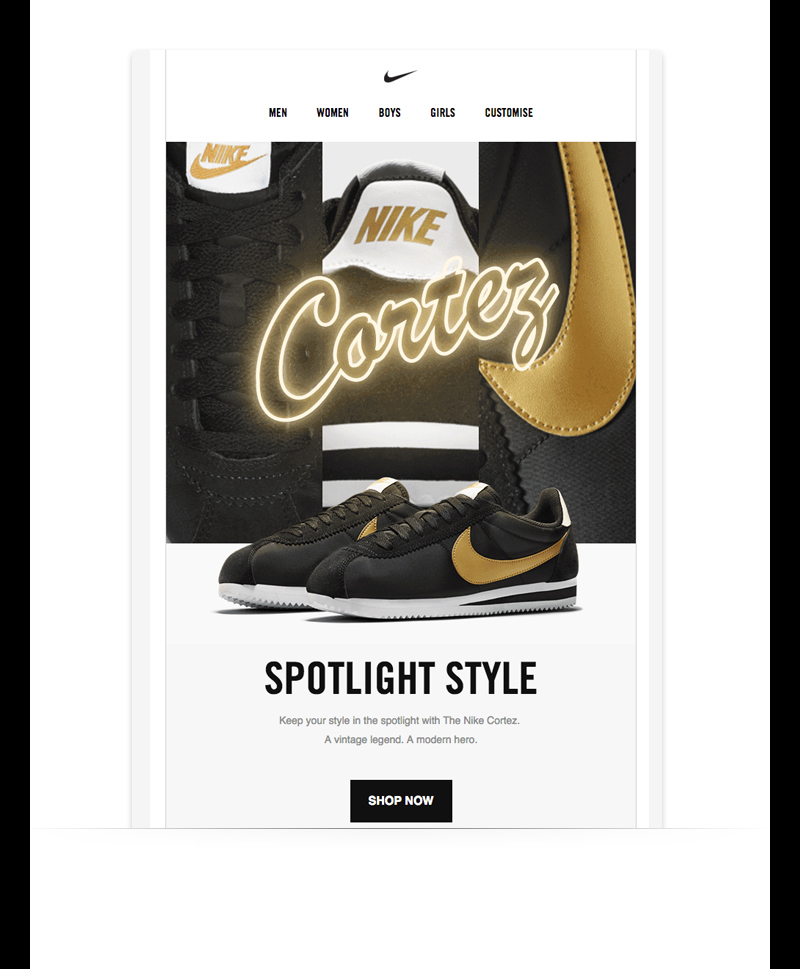
Task: Click 'A vintage legend. A modern hero.' line
Action: tap(401, 740)
